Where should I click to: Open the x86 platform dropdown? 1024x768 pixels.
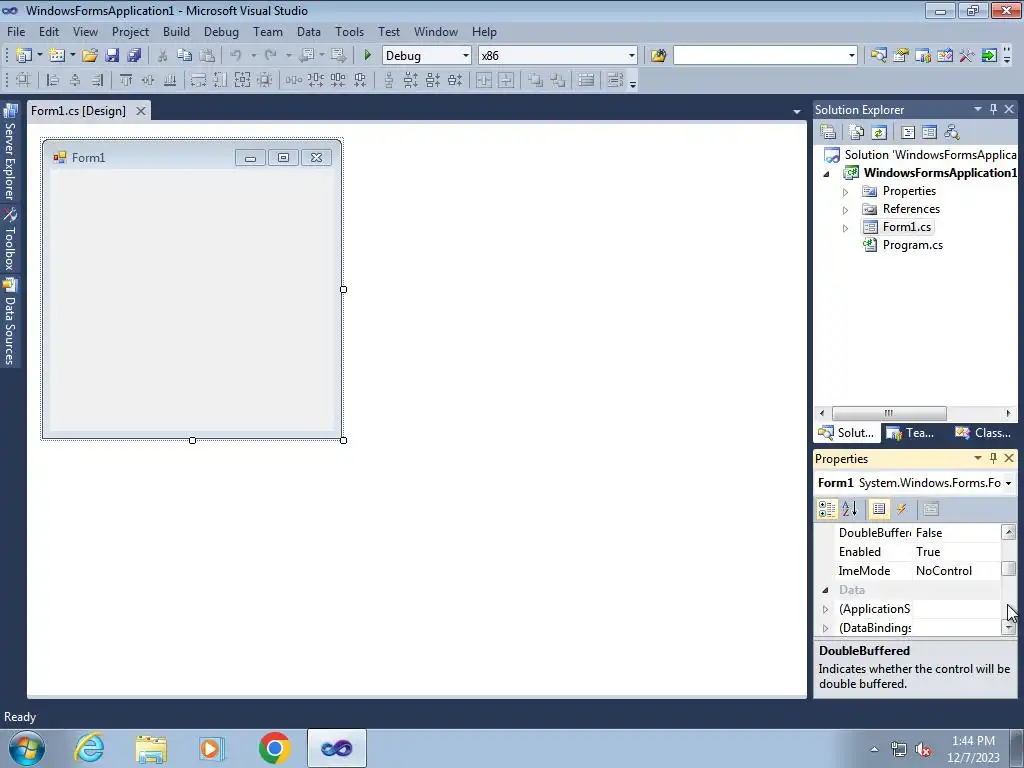(632, 56)
